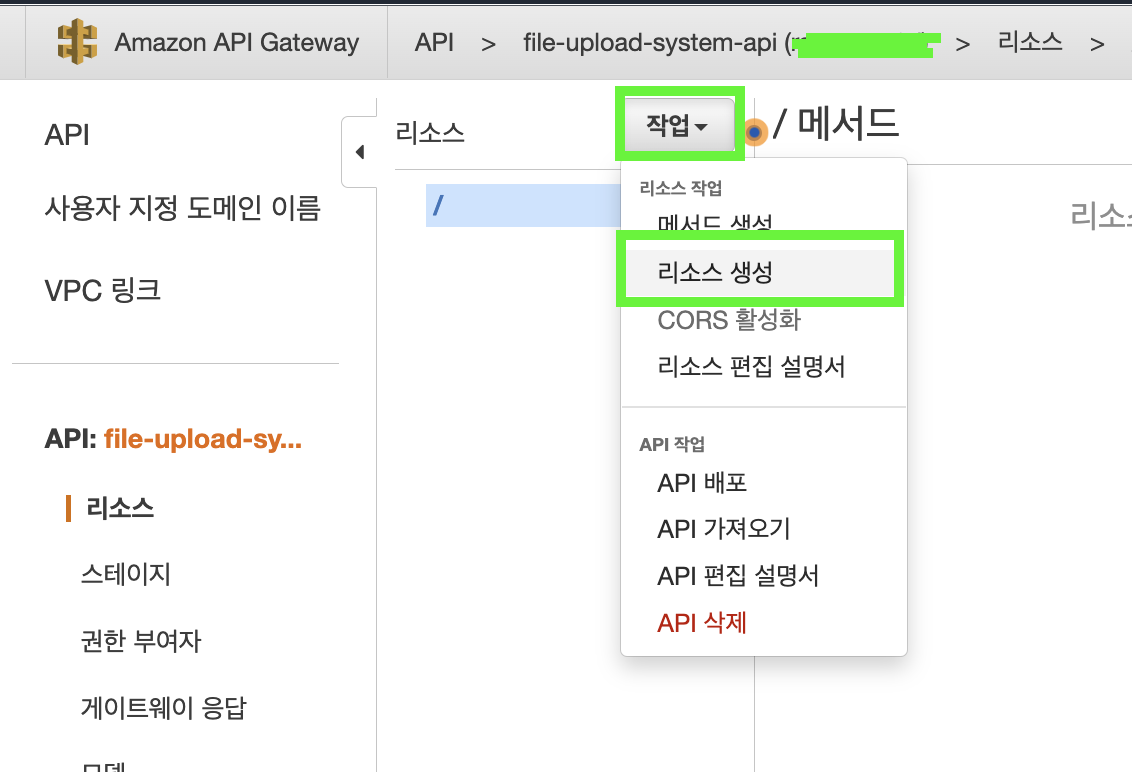The height and width of the screenshot is (772, 1132).
Task: Select 스테이지 in the API sidebar
Action: [126, 574]
